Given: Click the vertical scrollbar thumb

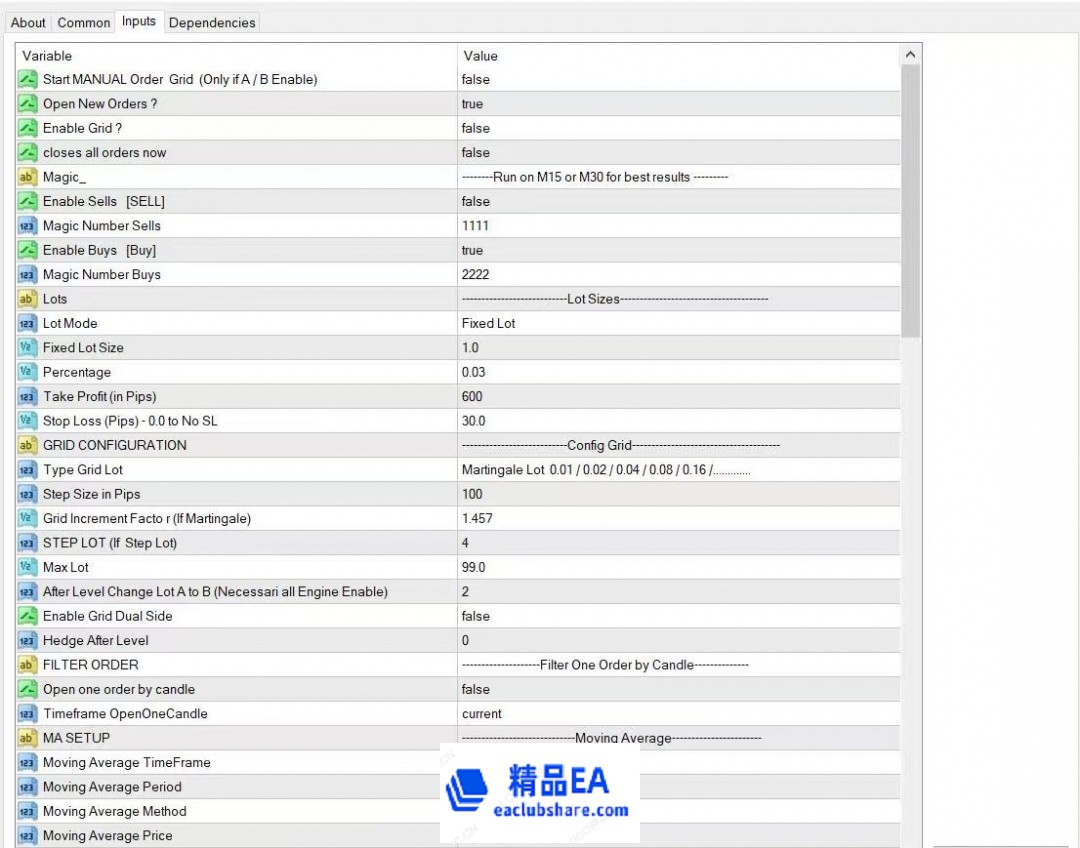Looking at the screenshot, I should coord(910,200).
